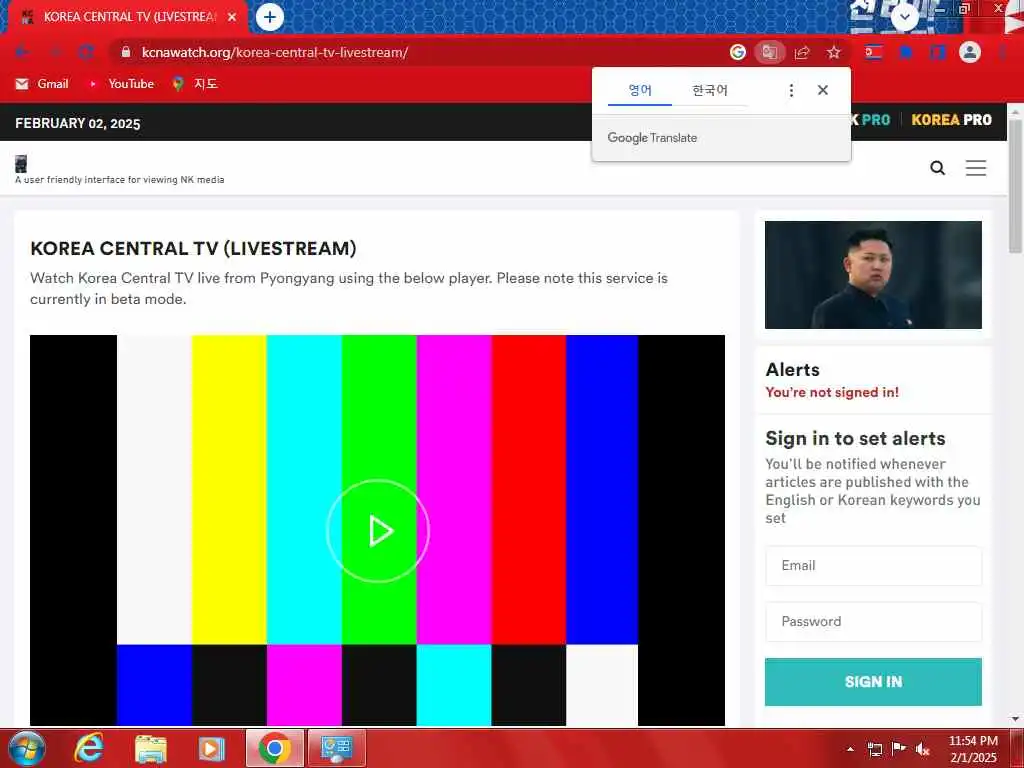Open the Chrome profile avatar
This screenshot has width=1024, height=768.
tap(970, 52)
